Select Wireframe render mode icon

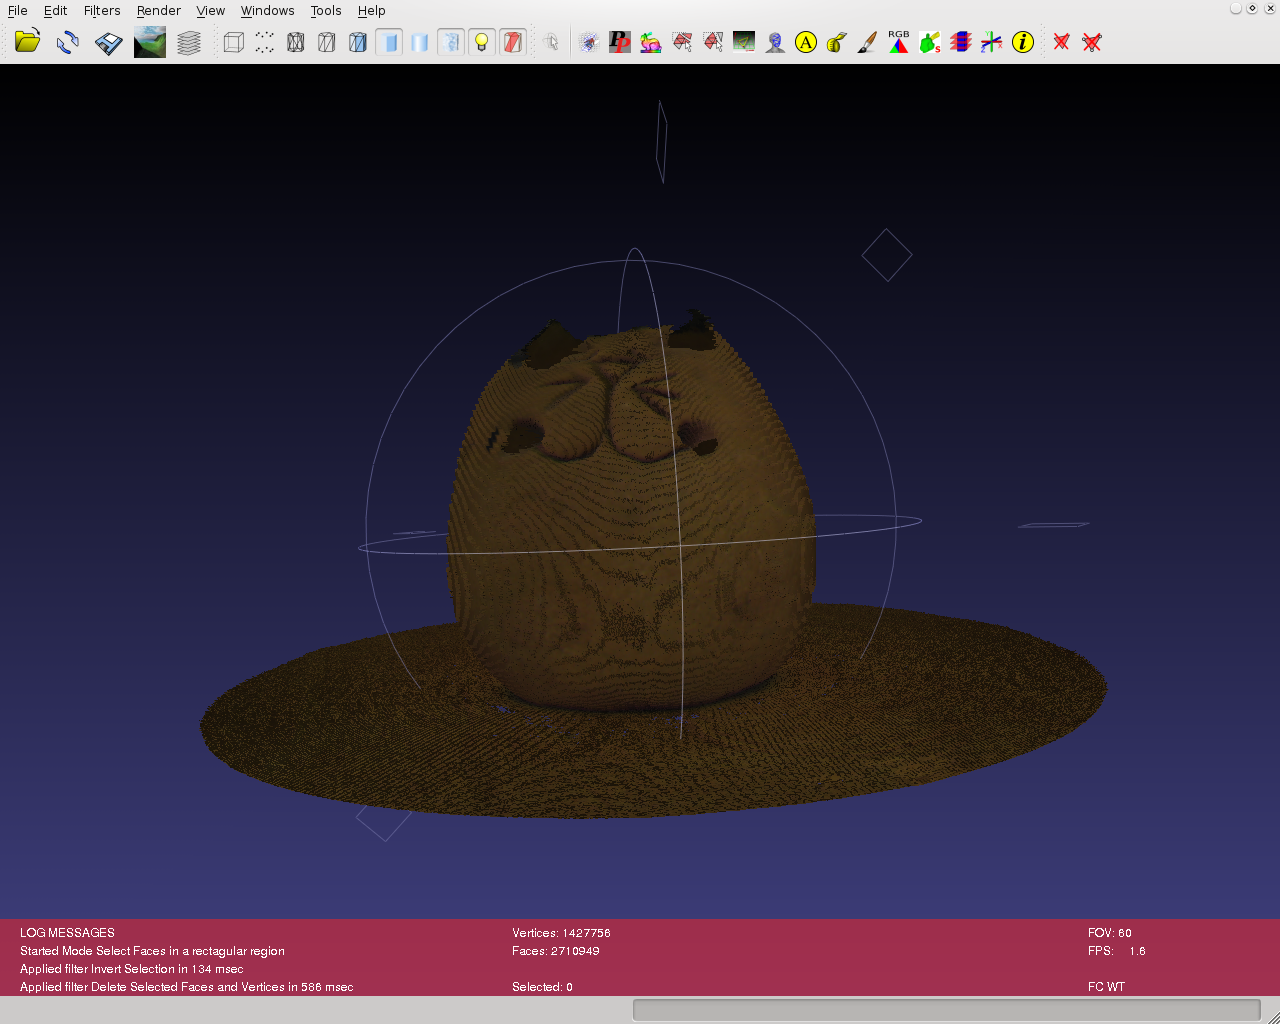coord(296,42)
